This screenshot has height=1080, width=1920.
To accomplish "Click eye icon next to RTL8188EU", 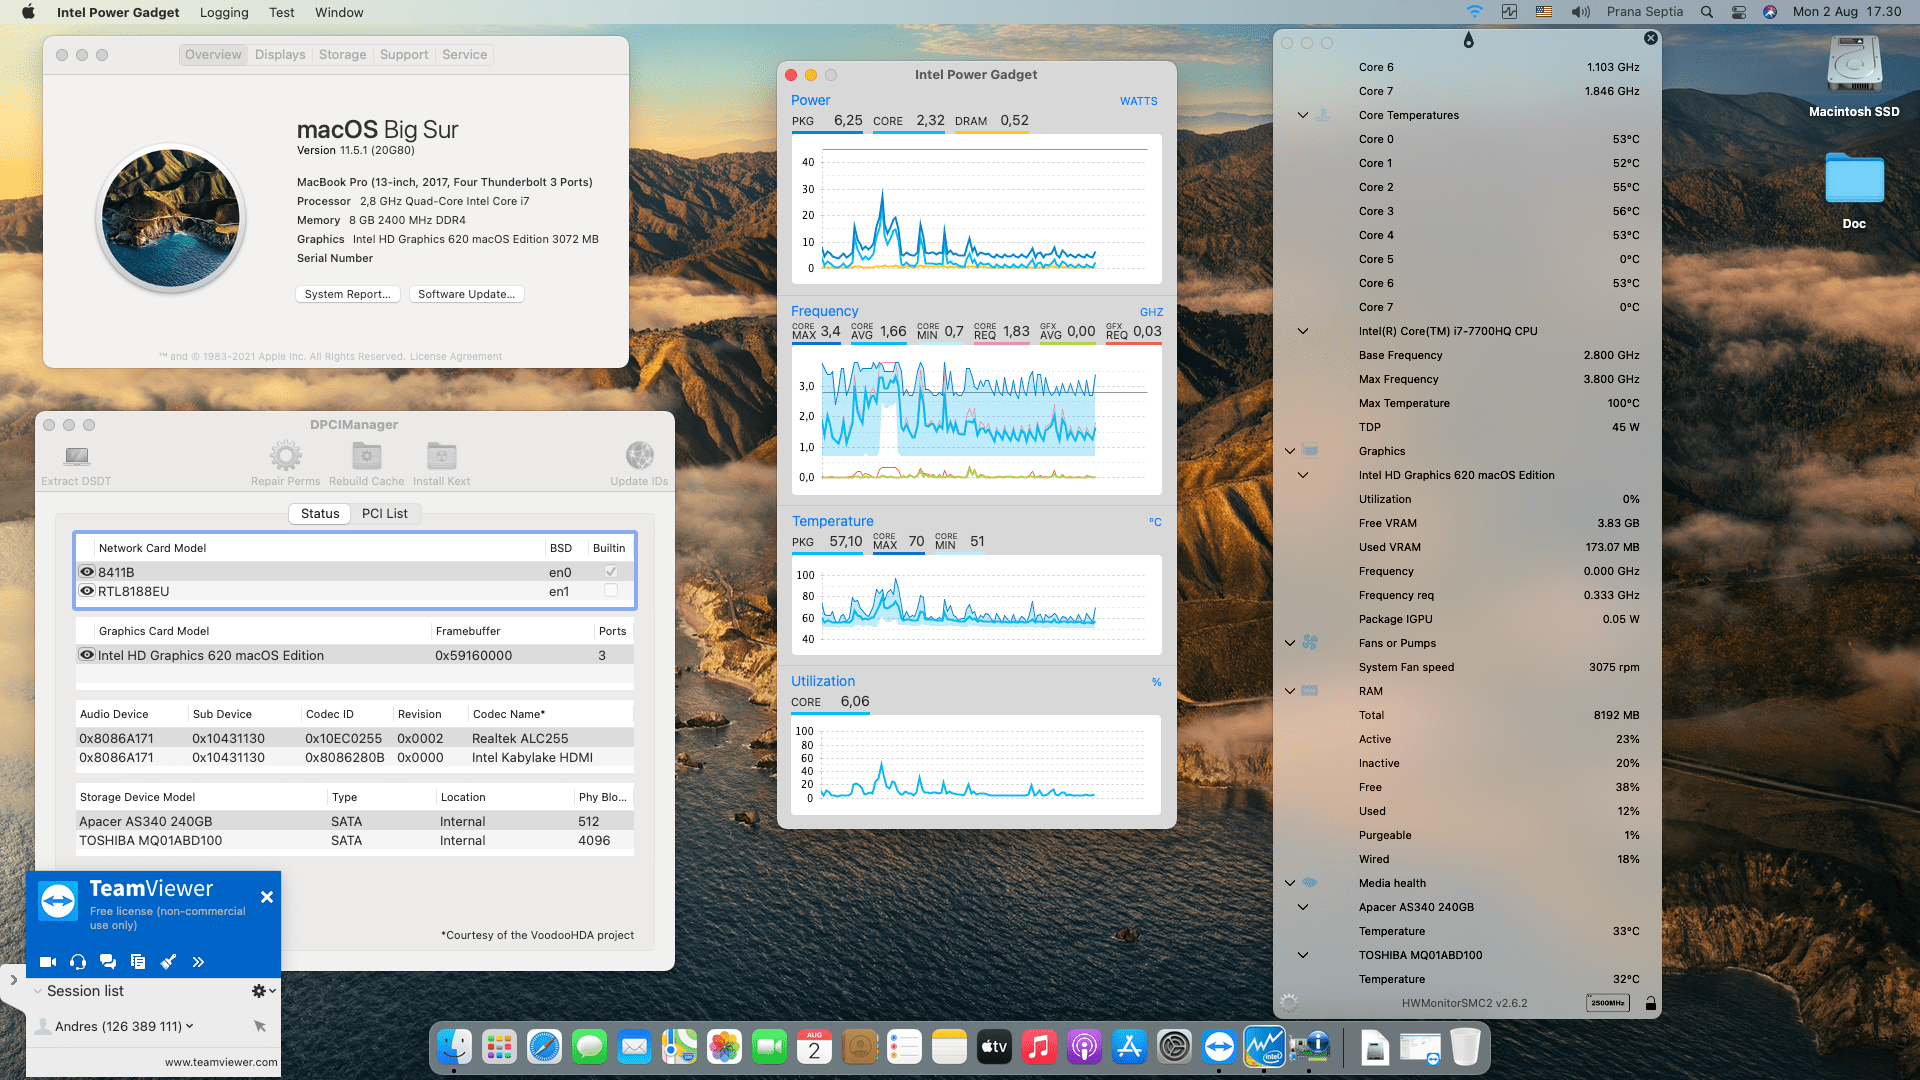I will pos(87,591).
